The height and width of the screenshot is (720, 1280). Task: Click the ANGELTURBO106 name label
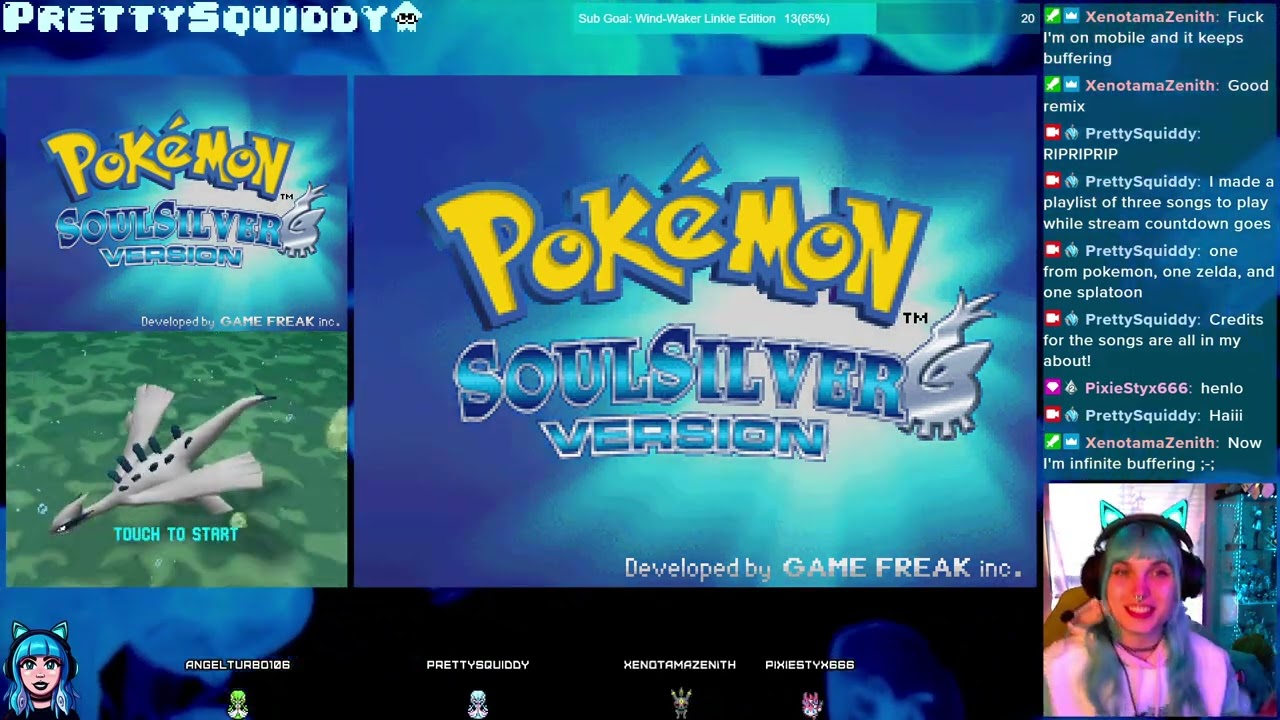point(238,665)
